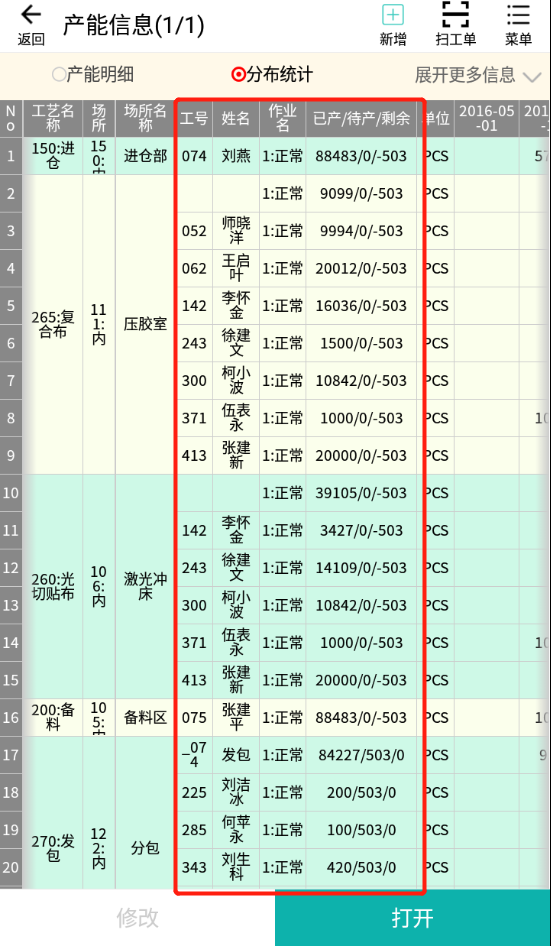
Task: Click the 2016-05-01 date column header
Action: (x=486, y=119)
